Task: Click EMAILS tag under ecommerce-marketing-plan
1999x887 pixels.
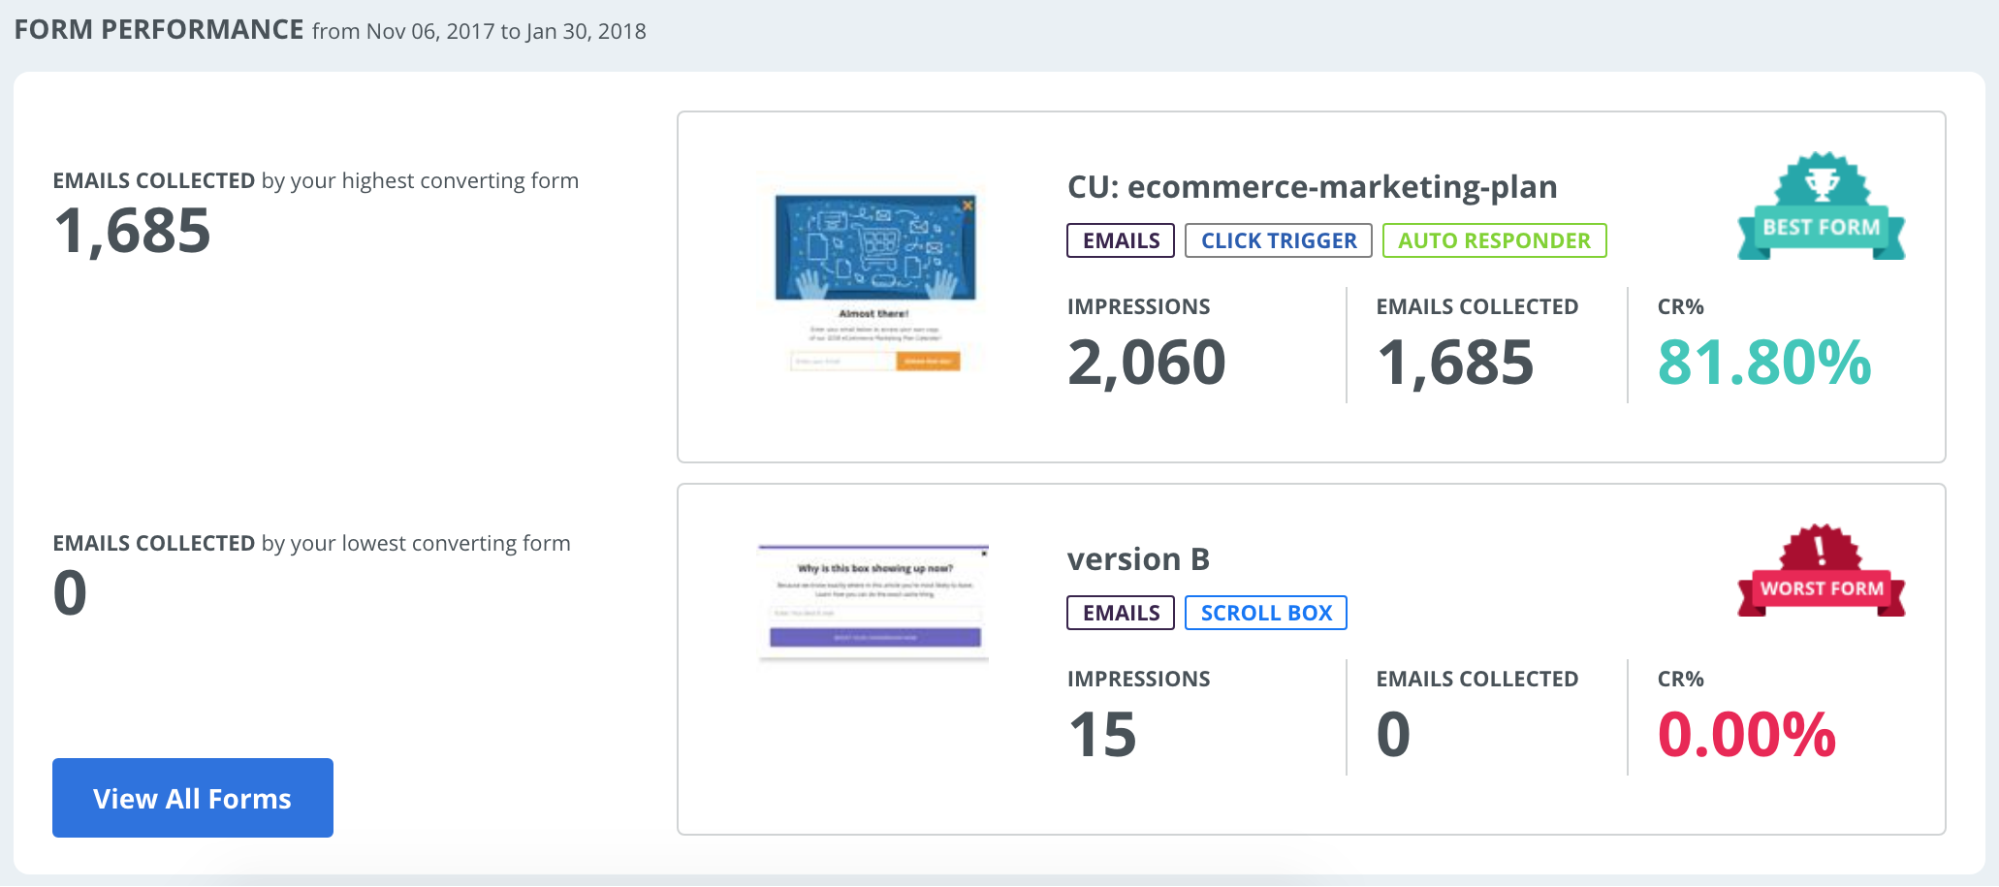Action: [x=1120, y=241]
